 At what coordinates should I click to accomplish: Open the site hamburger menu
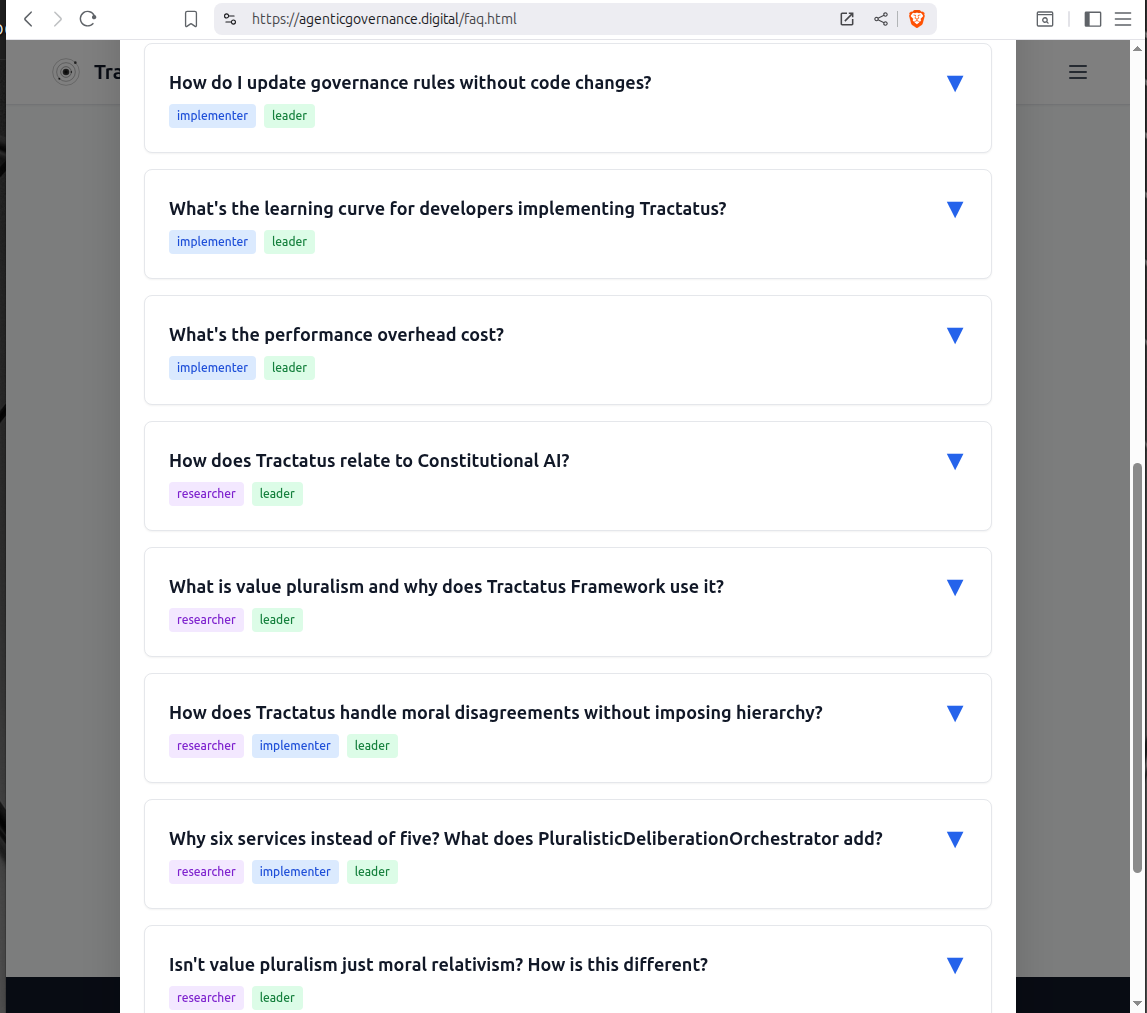(1077, 72)
